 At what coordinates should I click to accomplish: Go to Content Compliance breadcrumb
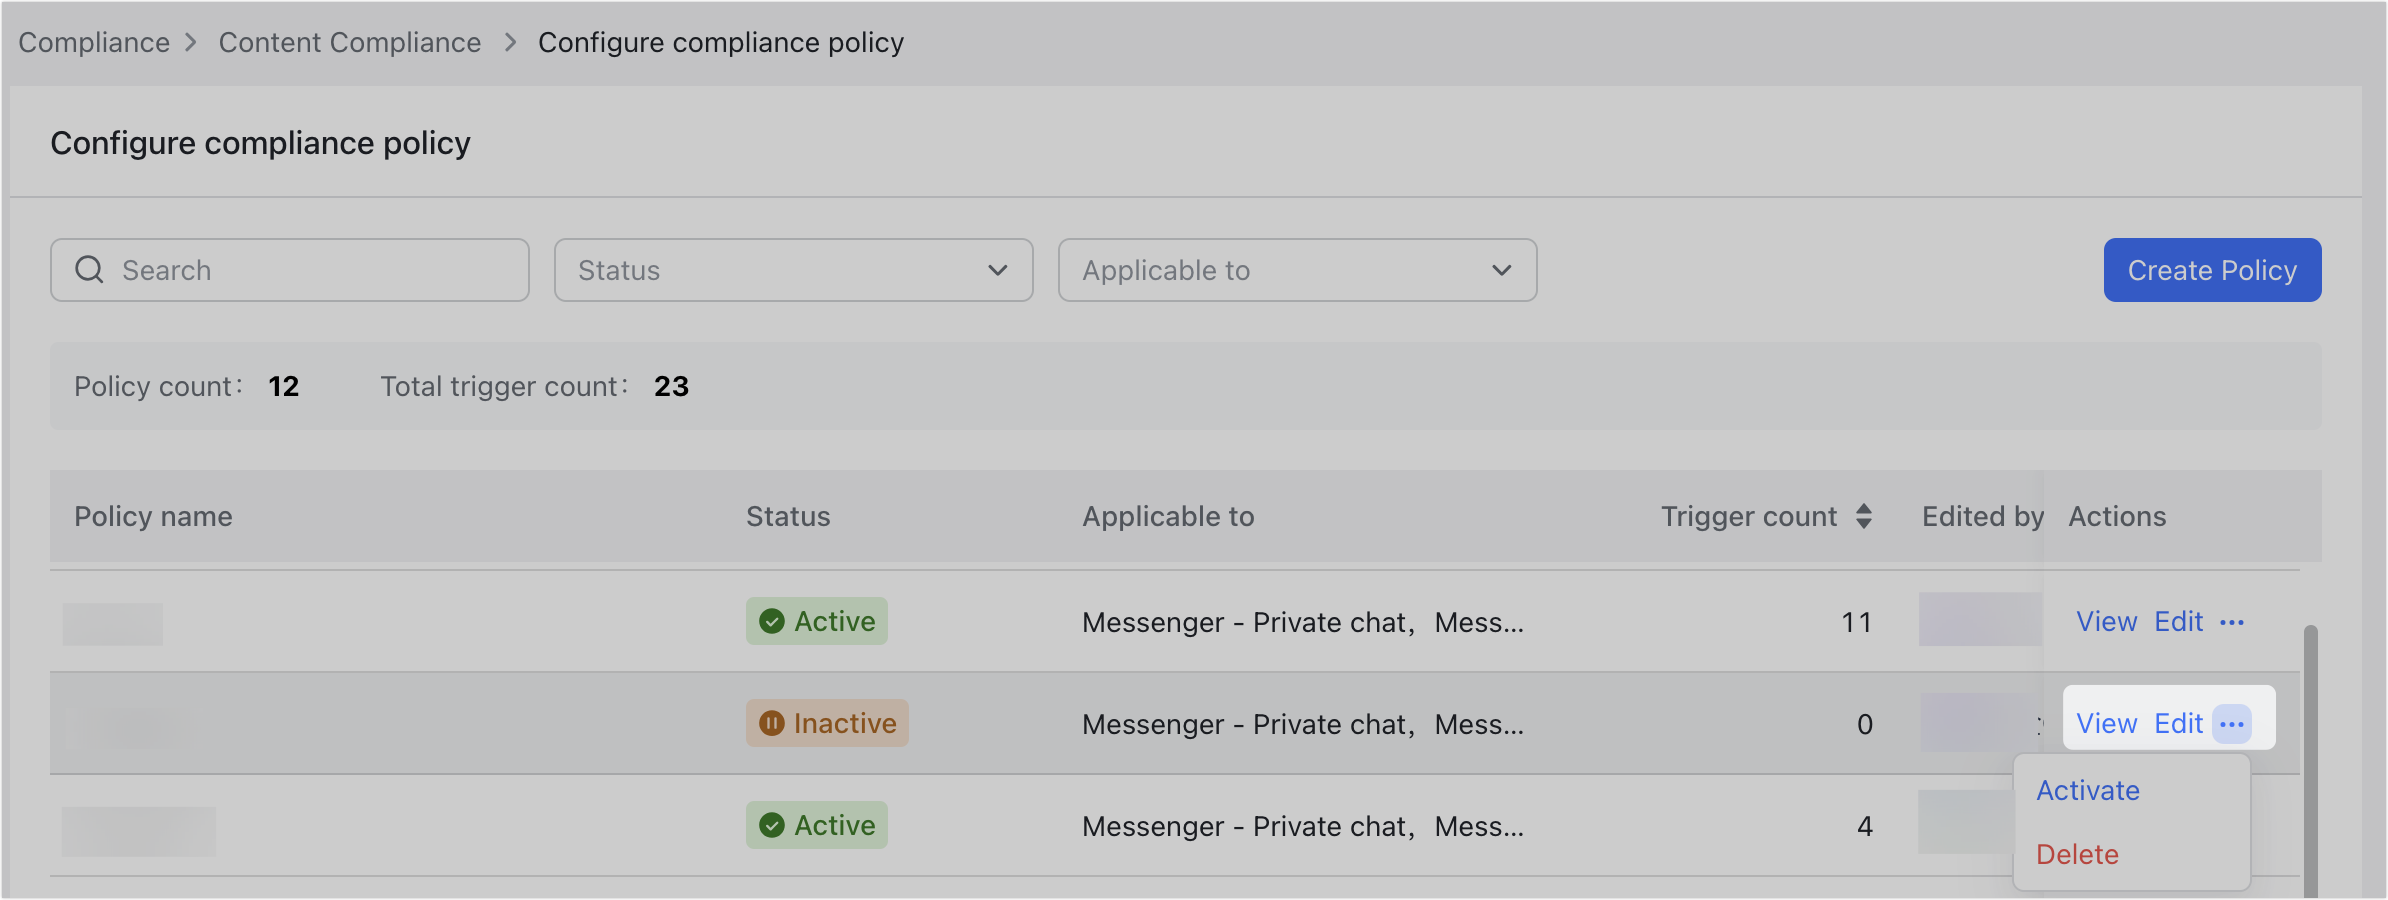[350, 43]
